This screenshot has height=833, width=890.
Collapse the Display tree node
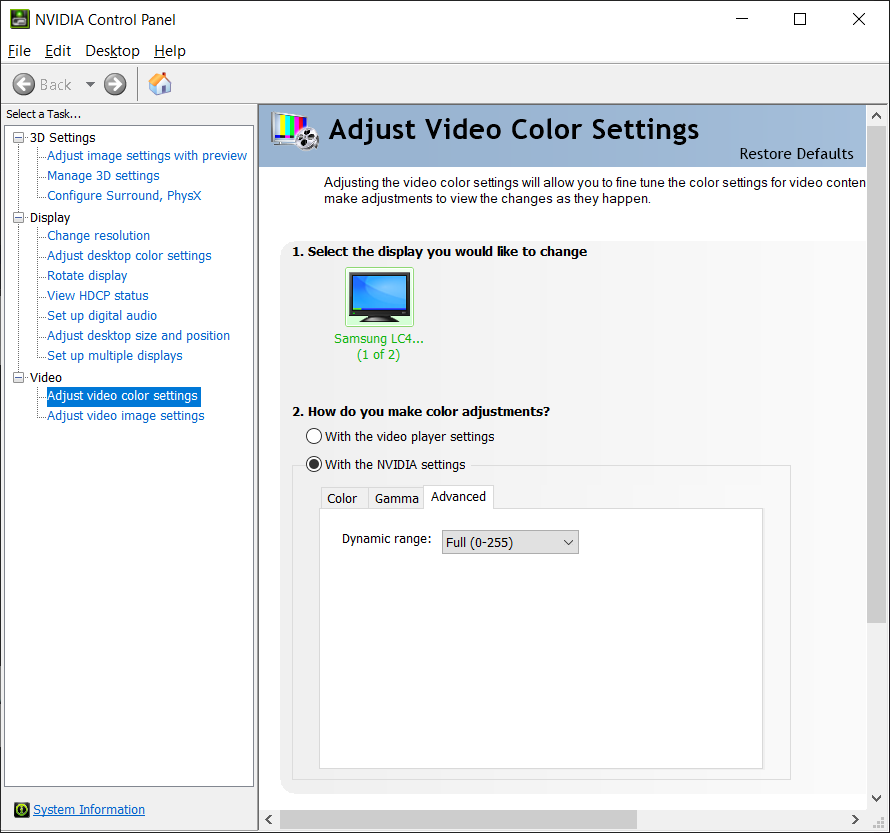pos(18,218)
